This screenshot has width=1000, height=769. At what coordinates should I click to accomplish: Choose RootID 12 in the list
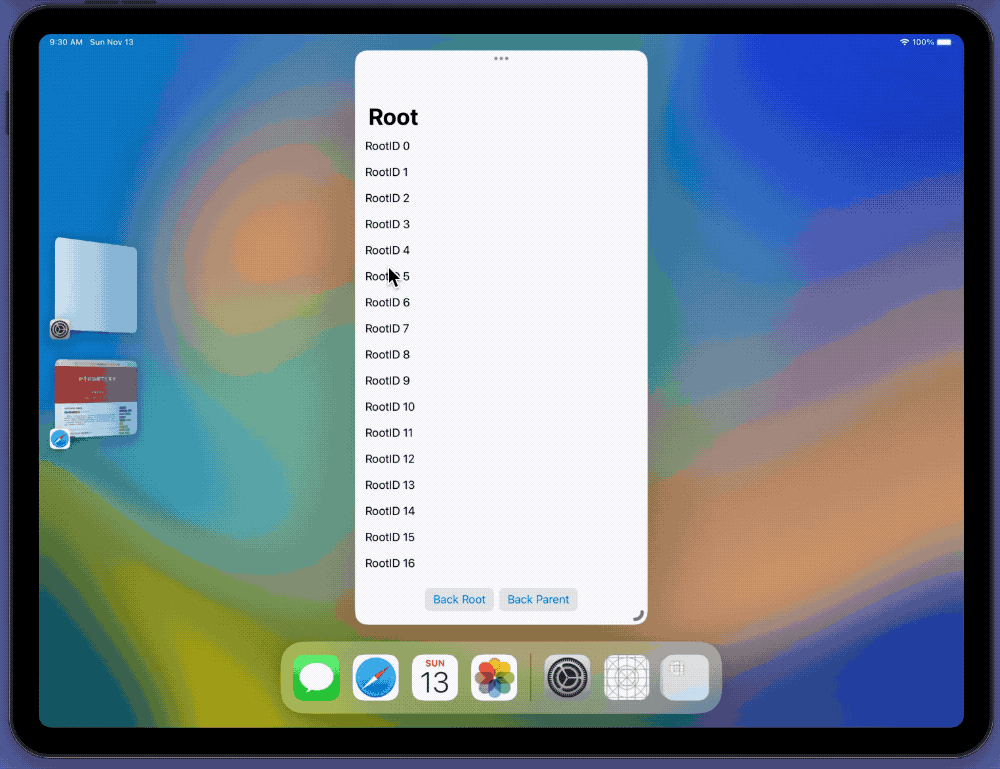pyautogui.click(x=501, y=459)
